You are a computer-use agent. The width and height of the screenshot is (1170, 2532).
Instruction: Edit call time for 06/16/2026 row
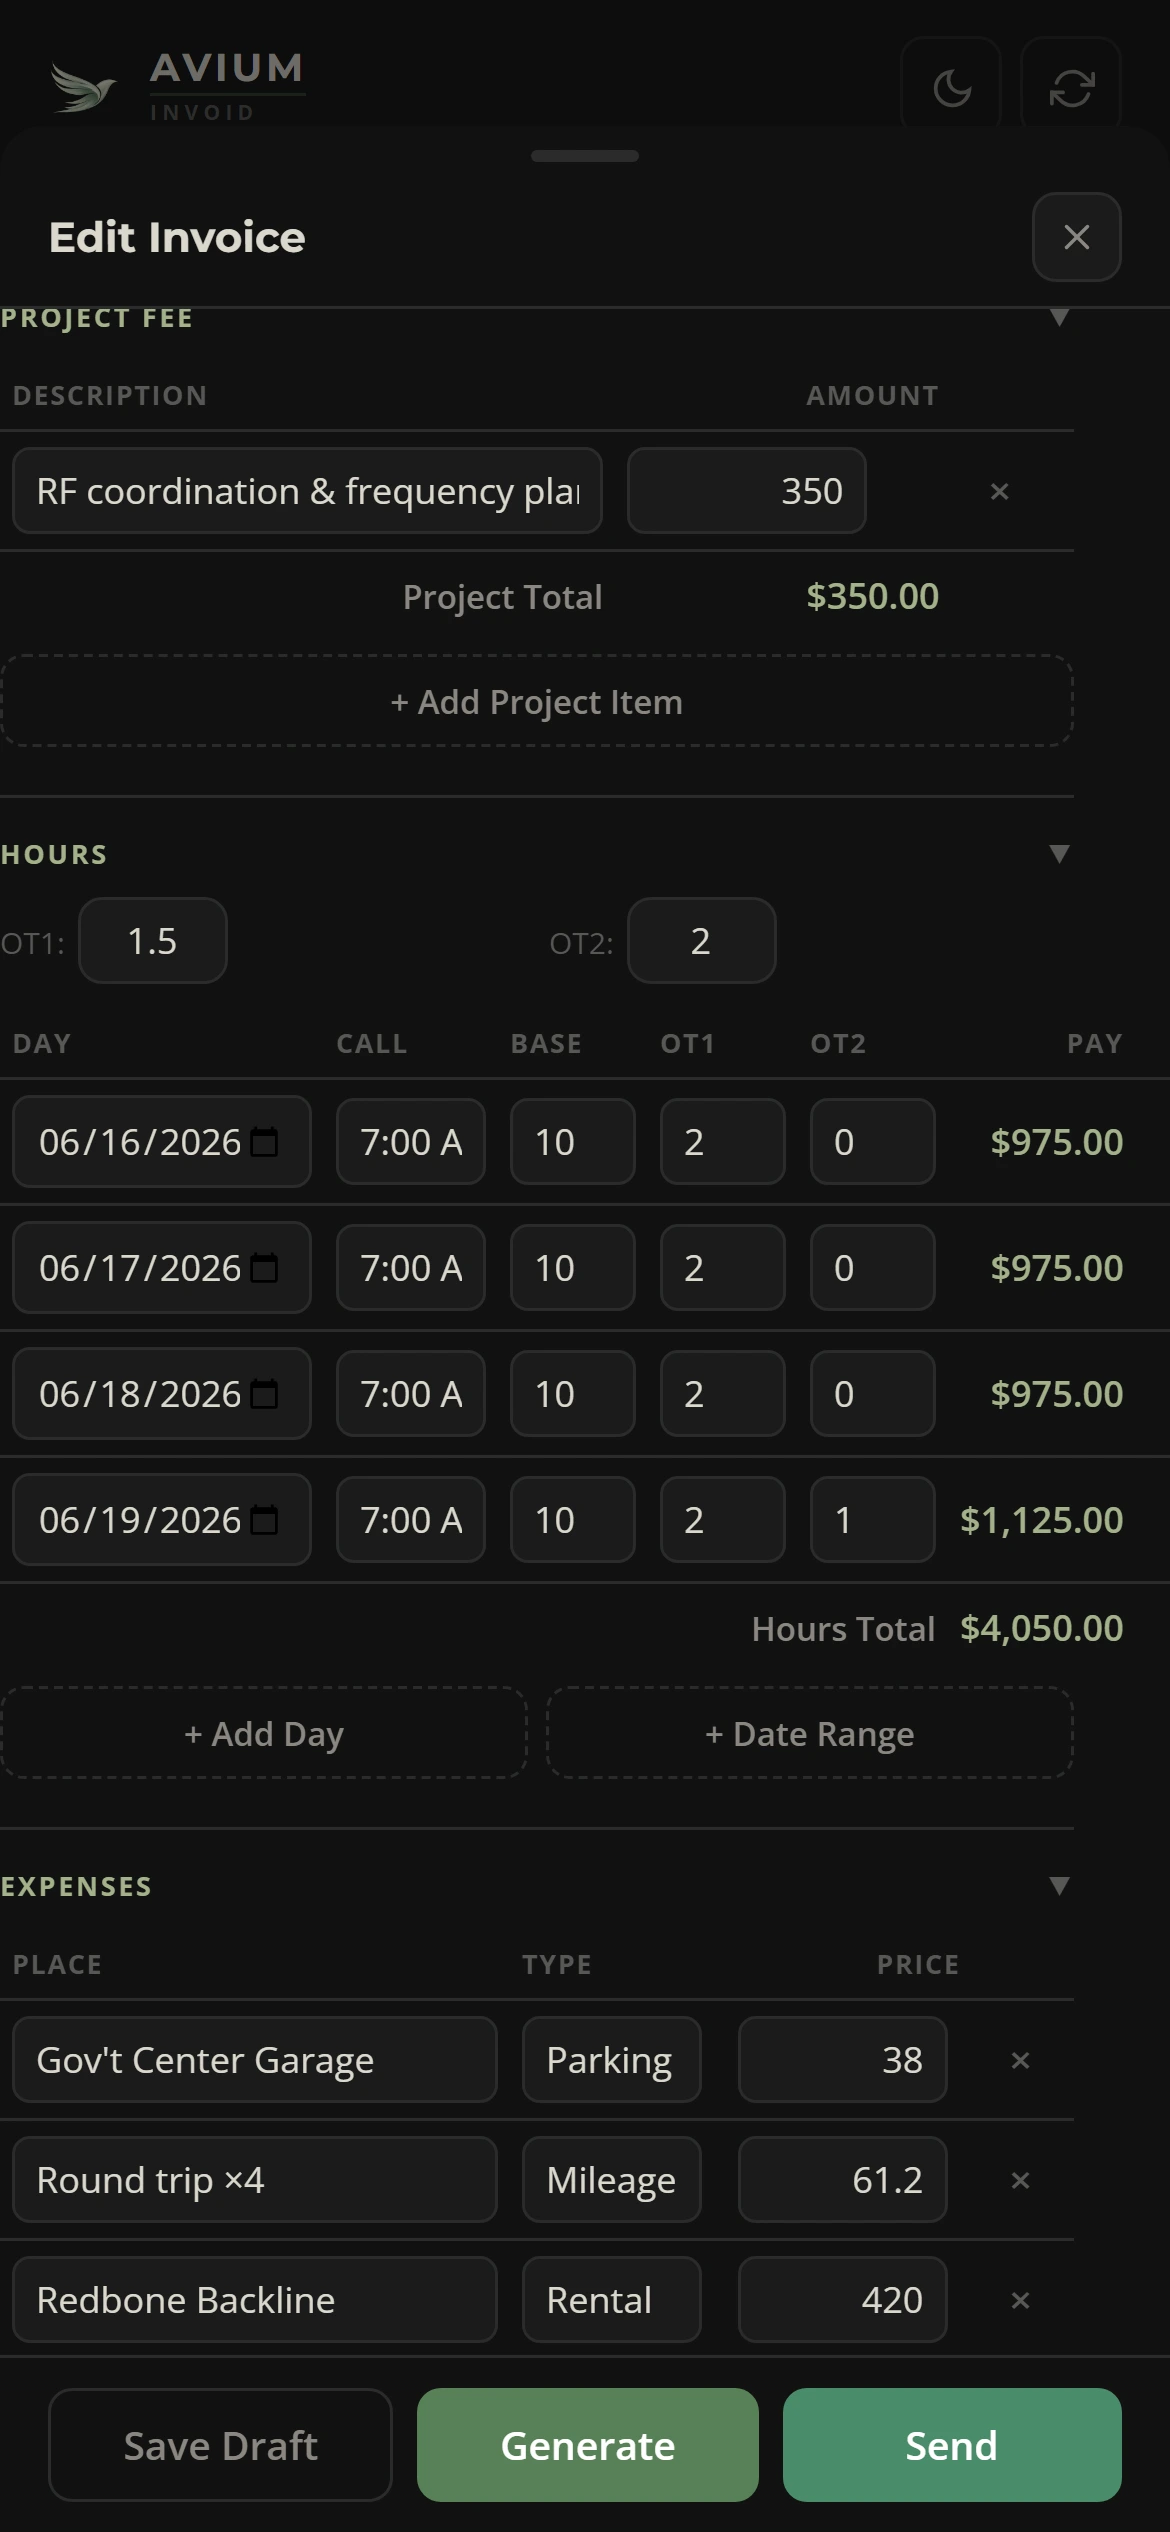point(411,1142)
